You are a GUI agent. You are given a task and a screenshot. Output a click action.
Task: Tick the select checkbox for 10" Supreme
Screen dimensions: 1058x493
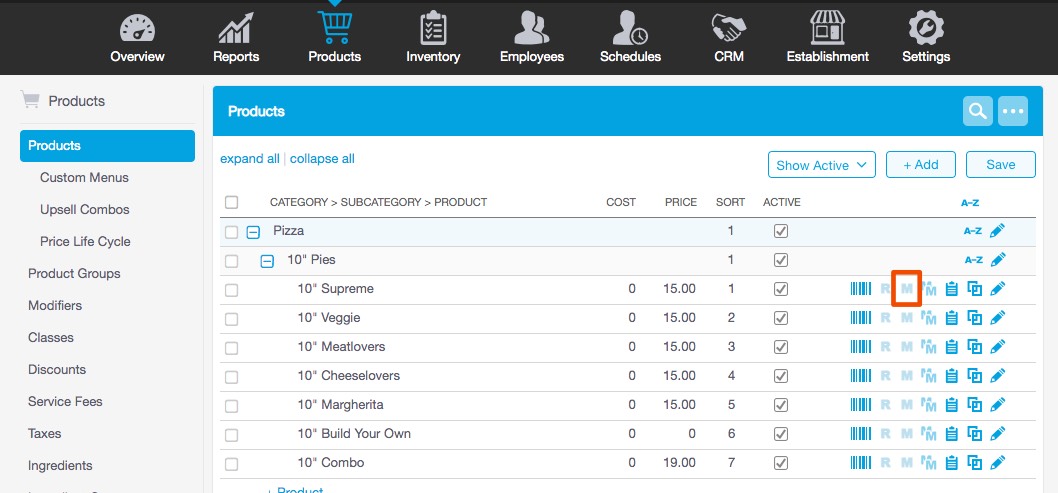(232, 290)
